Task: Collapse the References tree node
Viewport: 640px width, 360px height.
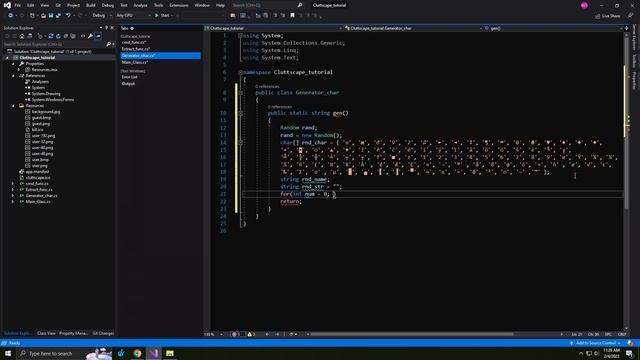Action: tap(13, 76)
